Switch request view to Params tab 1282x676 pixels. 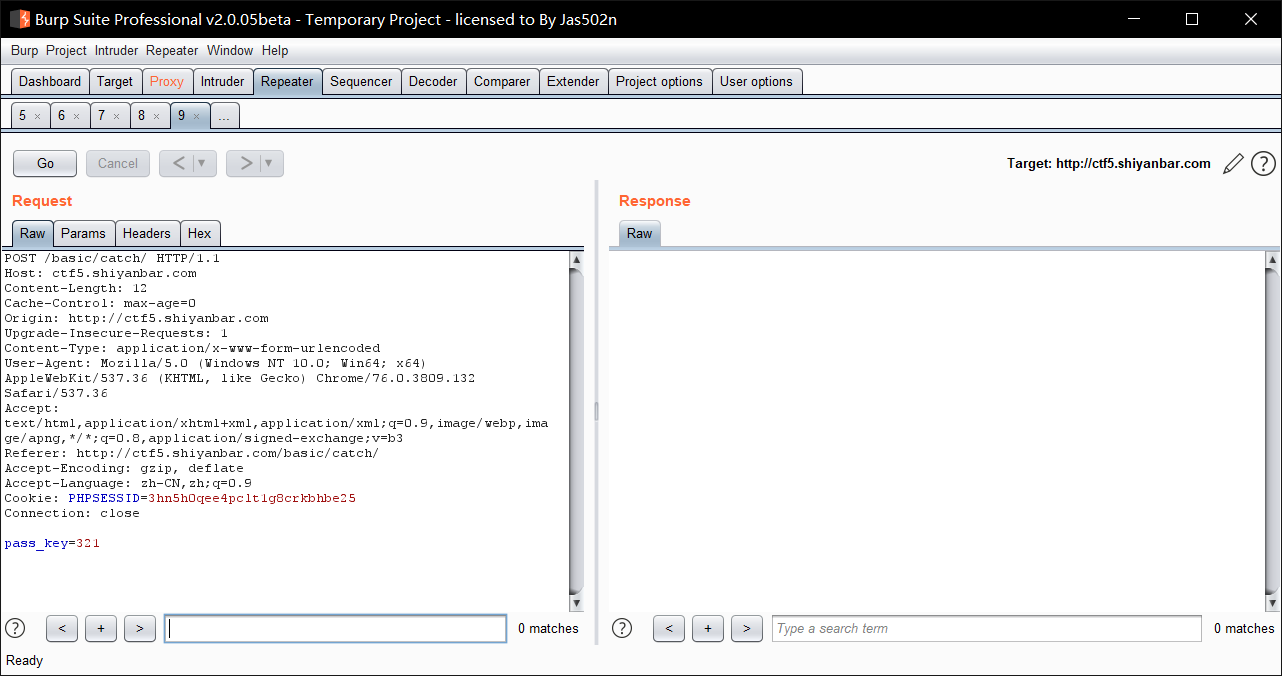tap(83, 233)
